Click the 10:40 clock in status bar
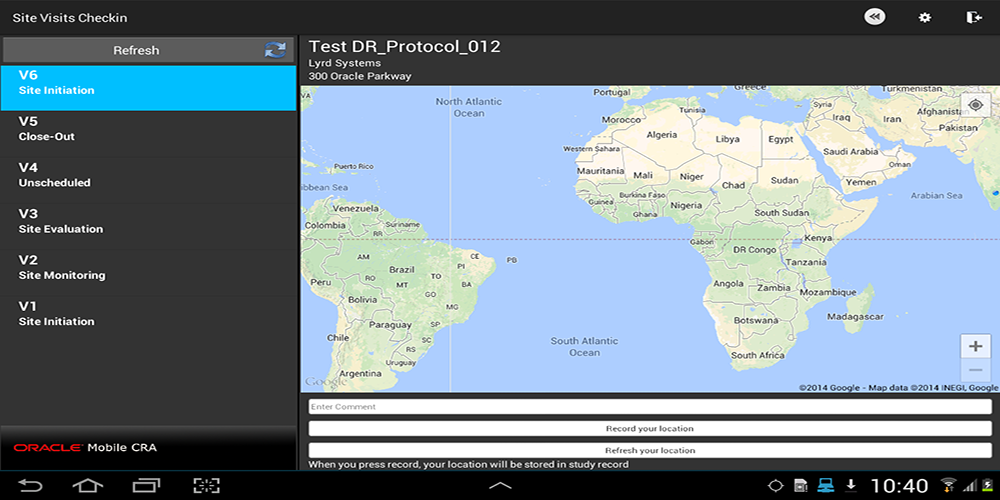The image size is (1000, 500). coord(899,486)
